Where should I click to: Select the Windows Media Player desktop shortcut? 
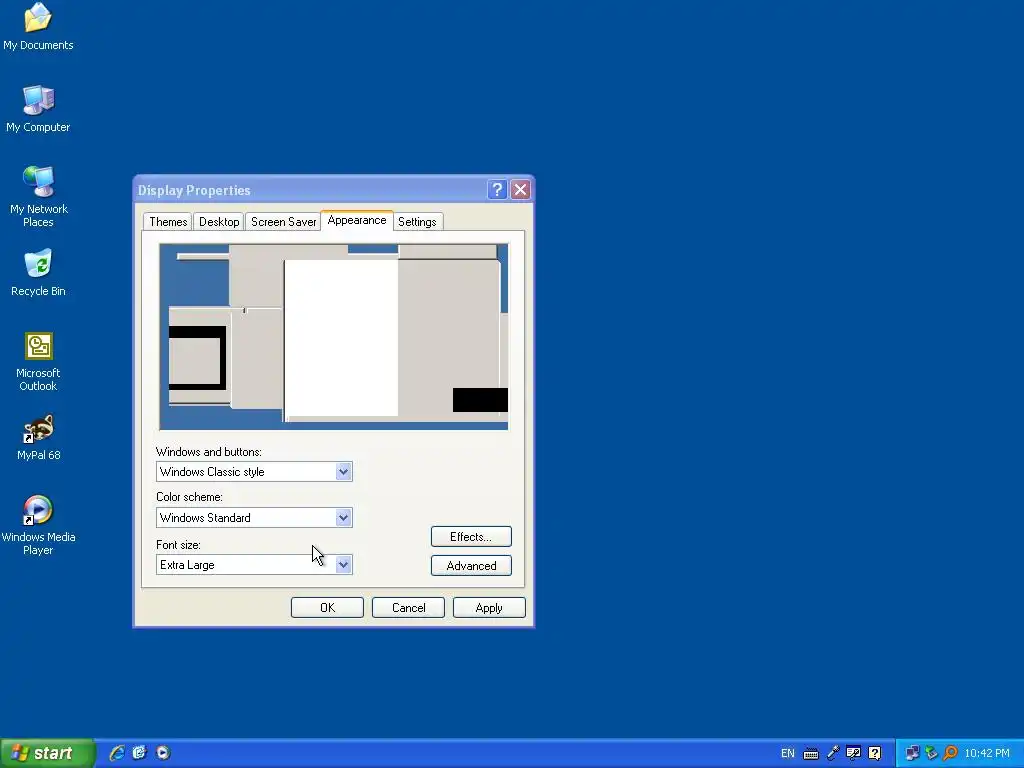point(38,525)
